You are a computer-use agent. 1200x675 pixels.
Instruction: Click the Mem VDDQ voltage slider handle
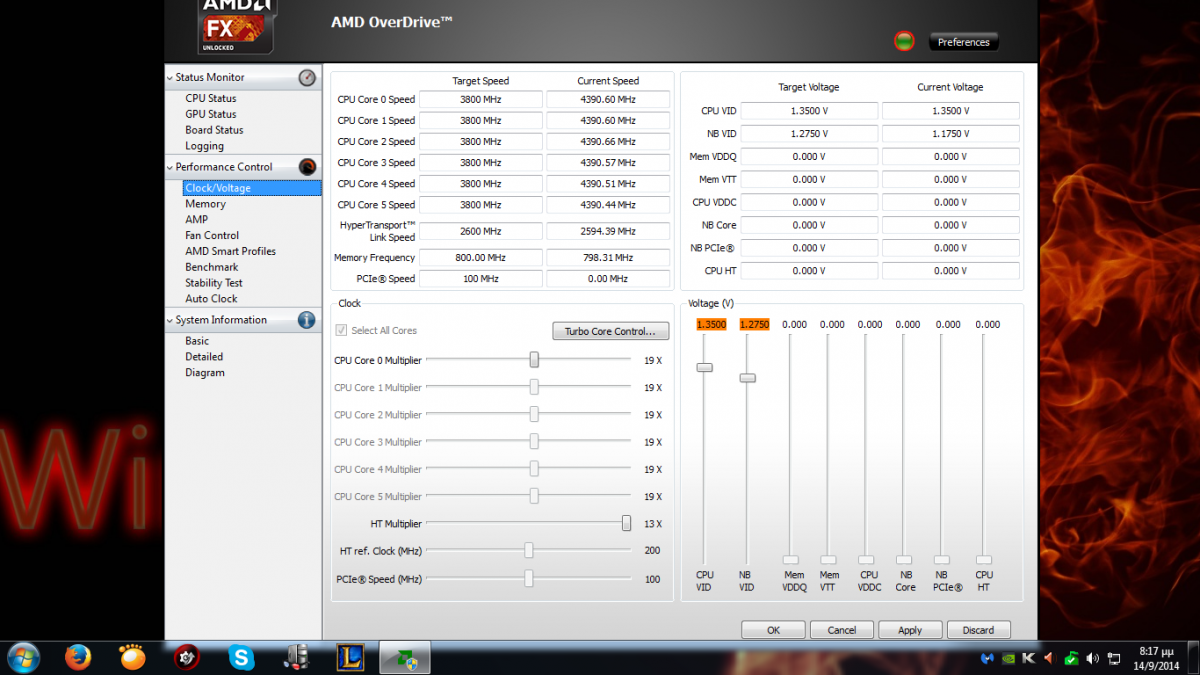(791, 560)
